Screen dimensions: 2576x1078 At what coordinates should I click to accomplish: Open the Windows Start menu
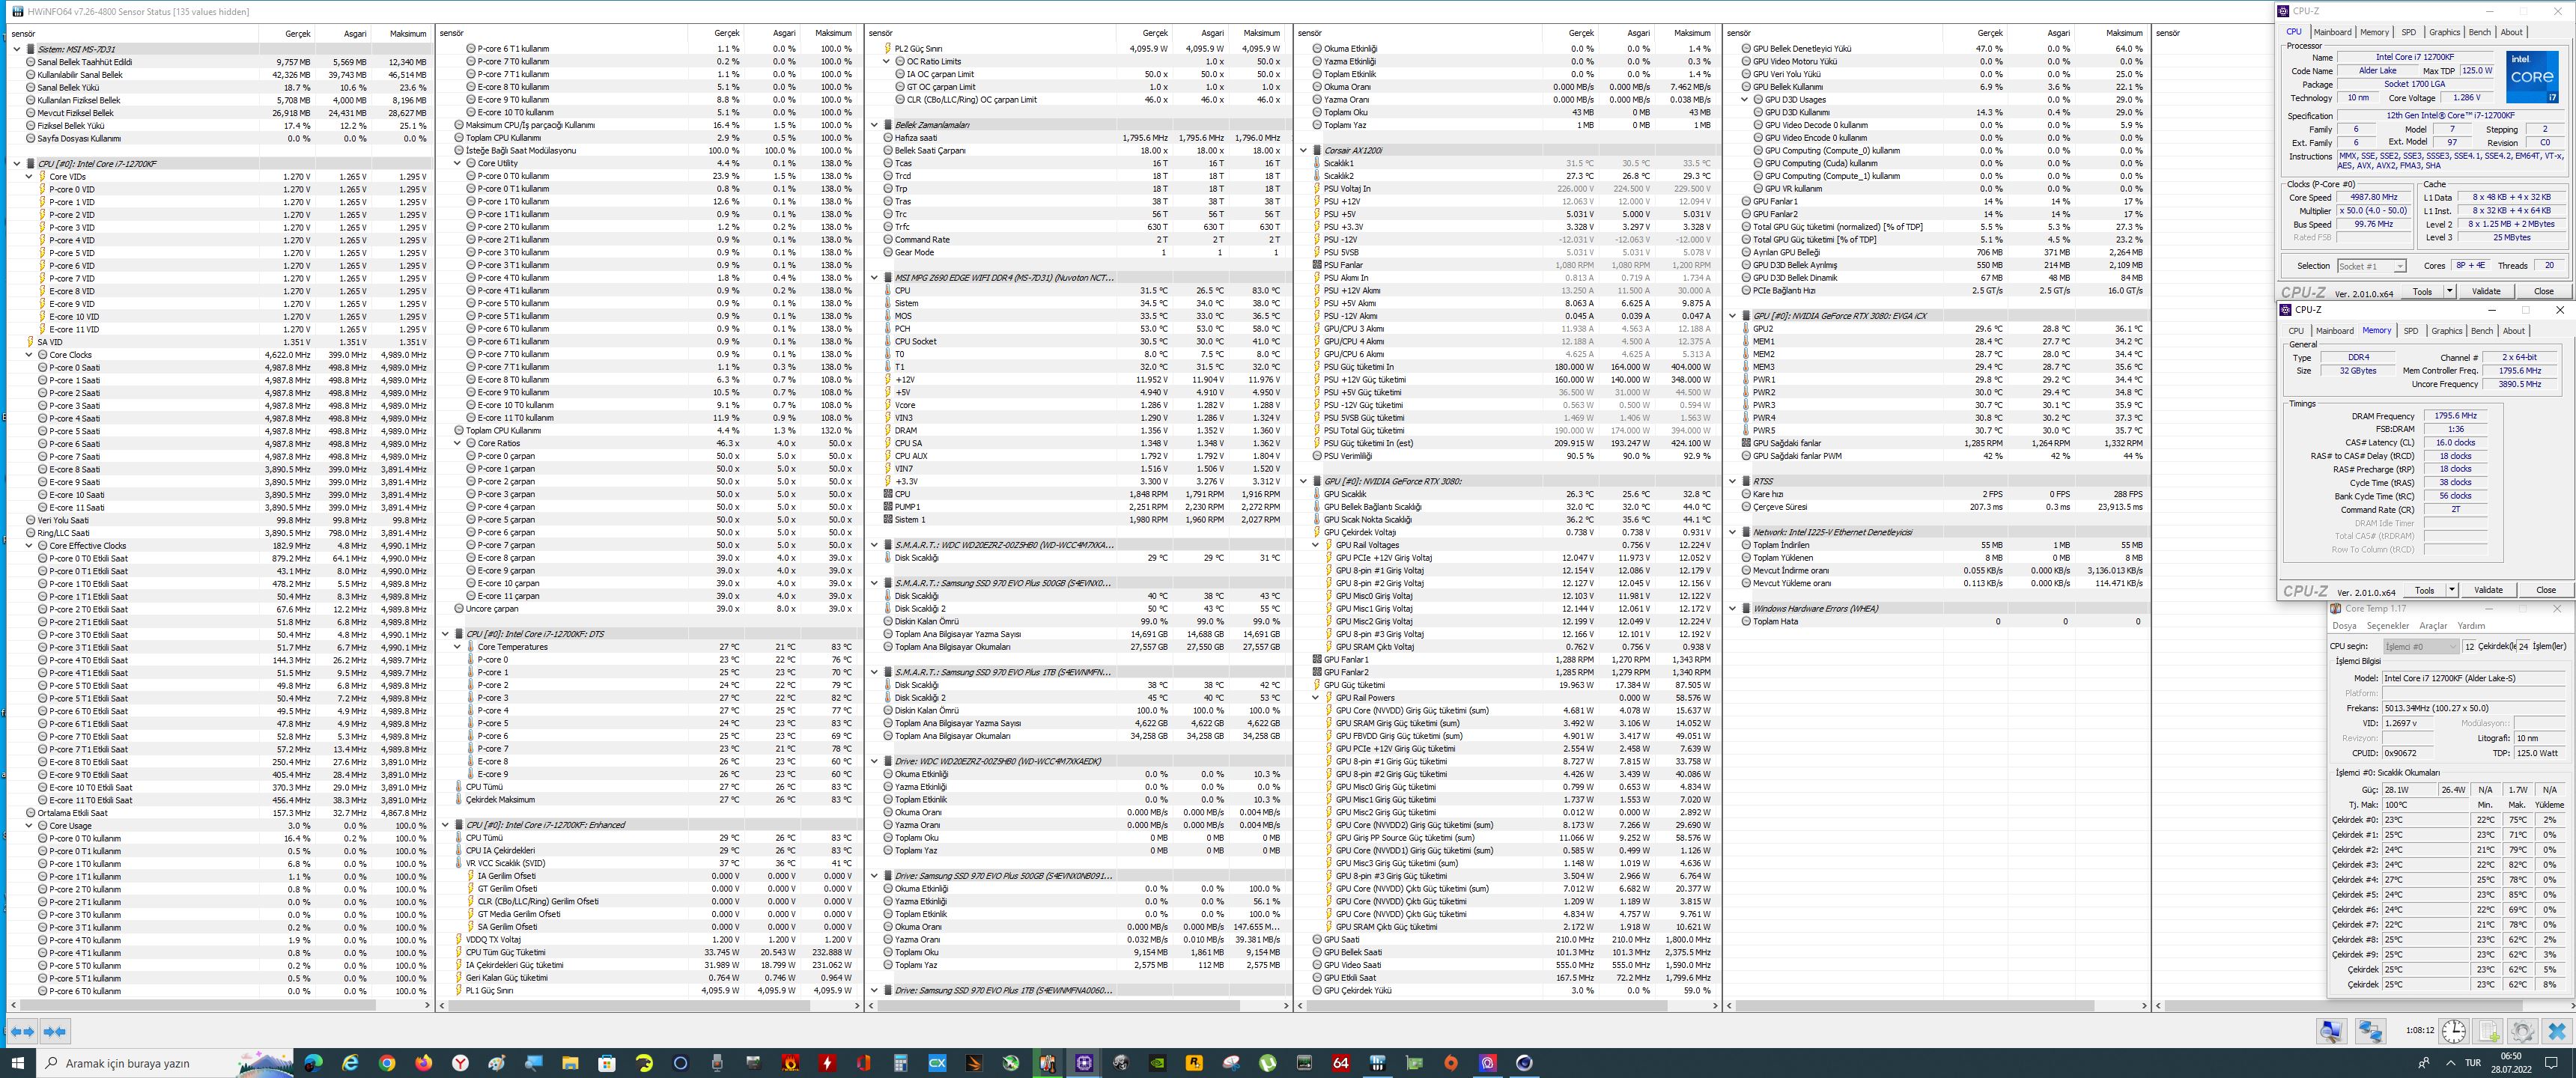tap(17, 1063)
